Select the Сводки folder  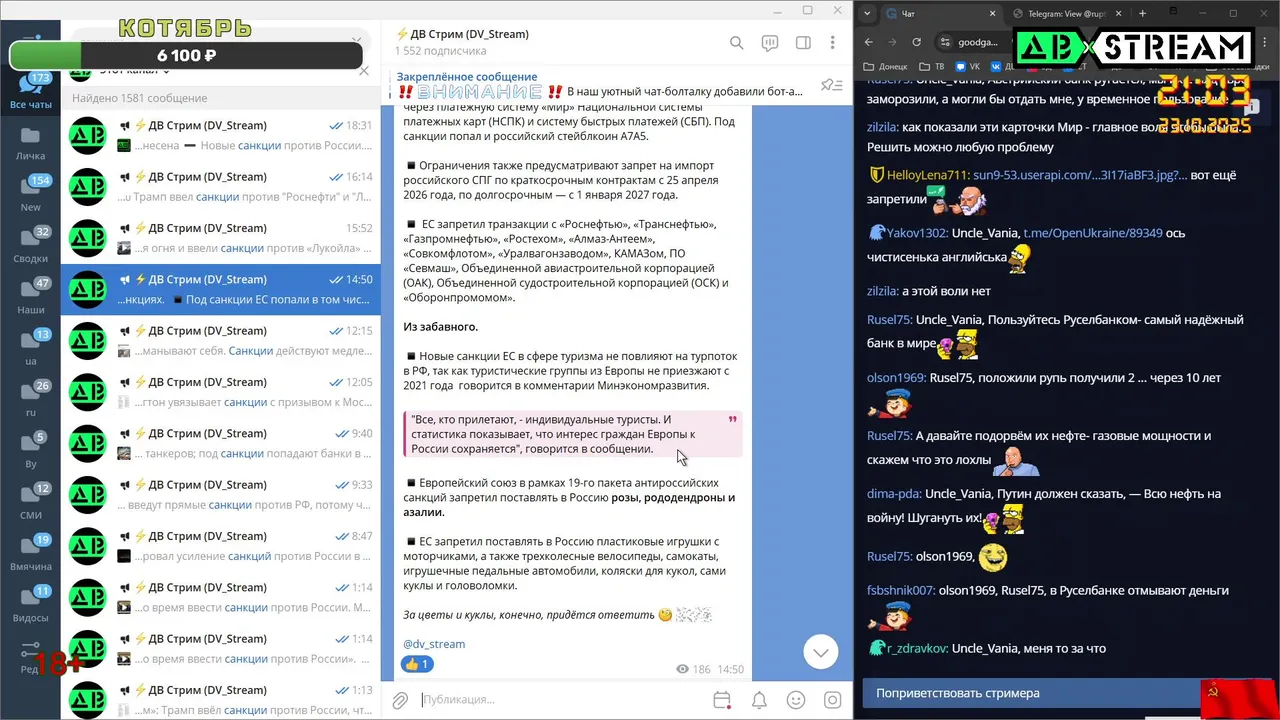pyautogui.click(x=31, y=245)
